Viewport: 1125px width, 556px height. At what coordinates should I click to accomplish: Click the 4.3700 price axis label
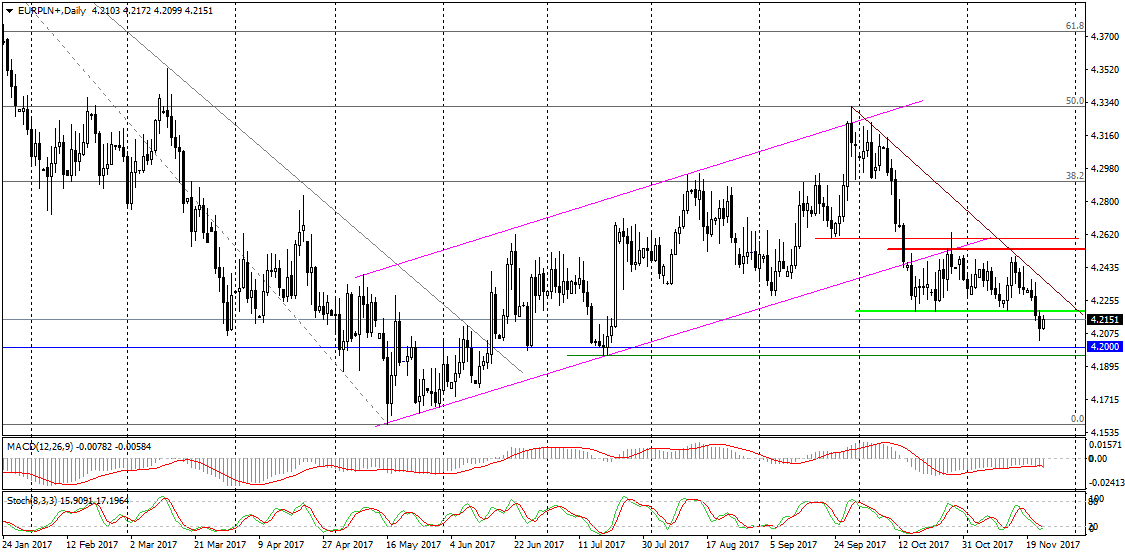[x=1103, y=36]
